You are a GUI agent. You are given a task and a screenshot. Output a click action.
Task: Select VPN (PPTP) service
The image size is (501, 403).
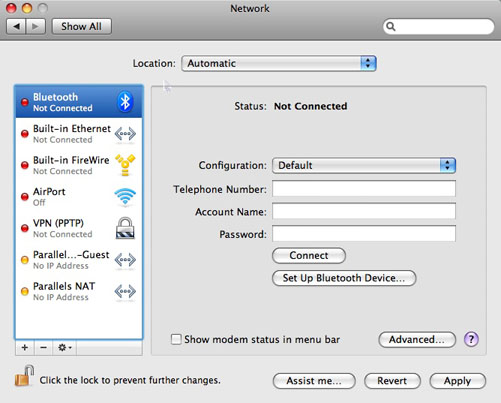click(79, 228)
